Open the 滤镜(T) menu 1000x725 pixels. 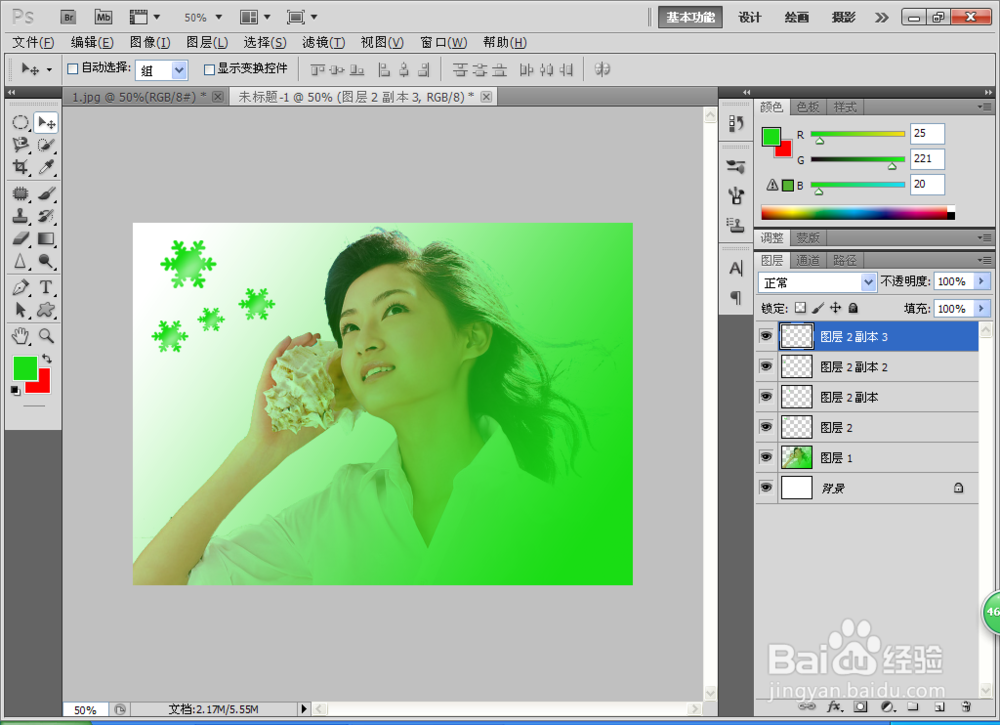[x=323, y=43]
